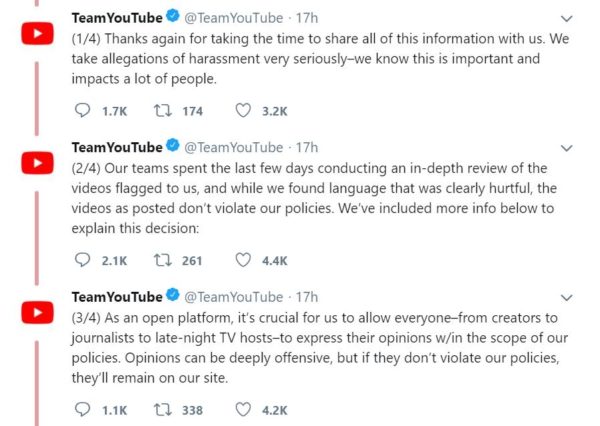600x426 pixels.
Task: Like the (1/4) tweet
Action: click(x=242, y=111)
